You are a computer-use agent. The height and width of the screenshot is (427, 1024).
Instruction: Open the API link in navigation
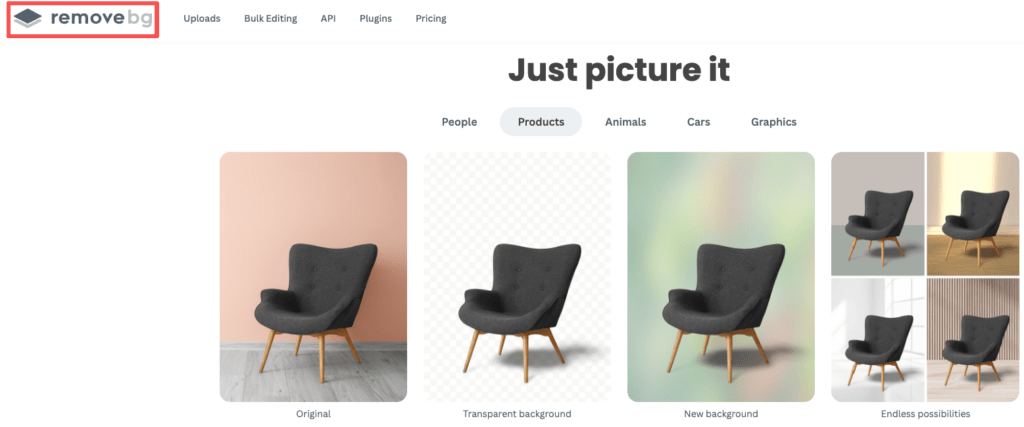328,18
